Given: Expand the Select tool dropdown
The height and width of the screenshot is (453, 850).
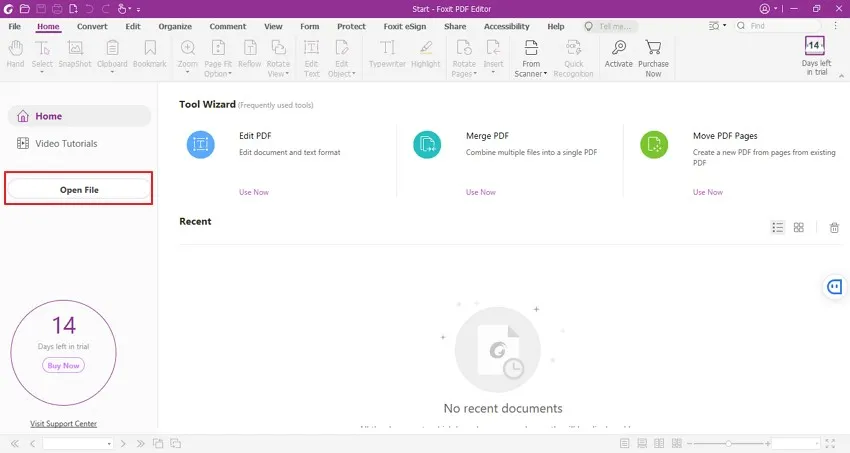Looking at the screenshot, I should 42,72.
